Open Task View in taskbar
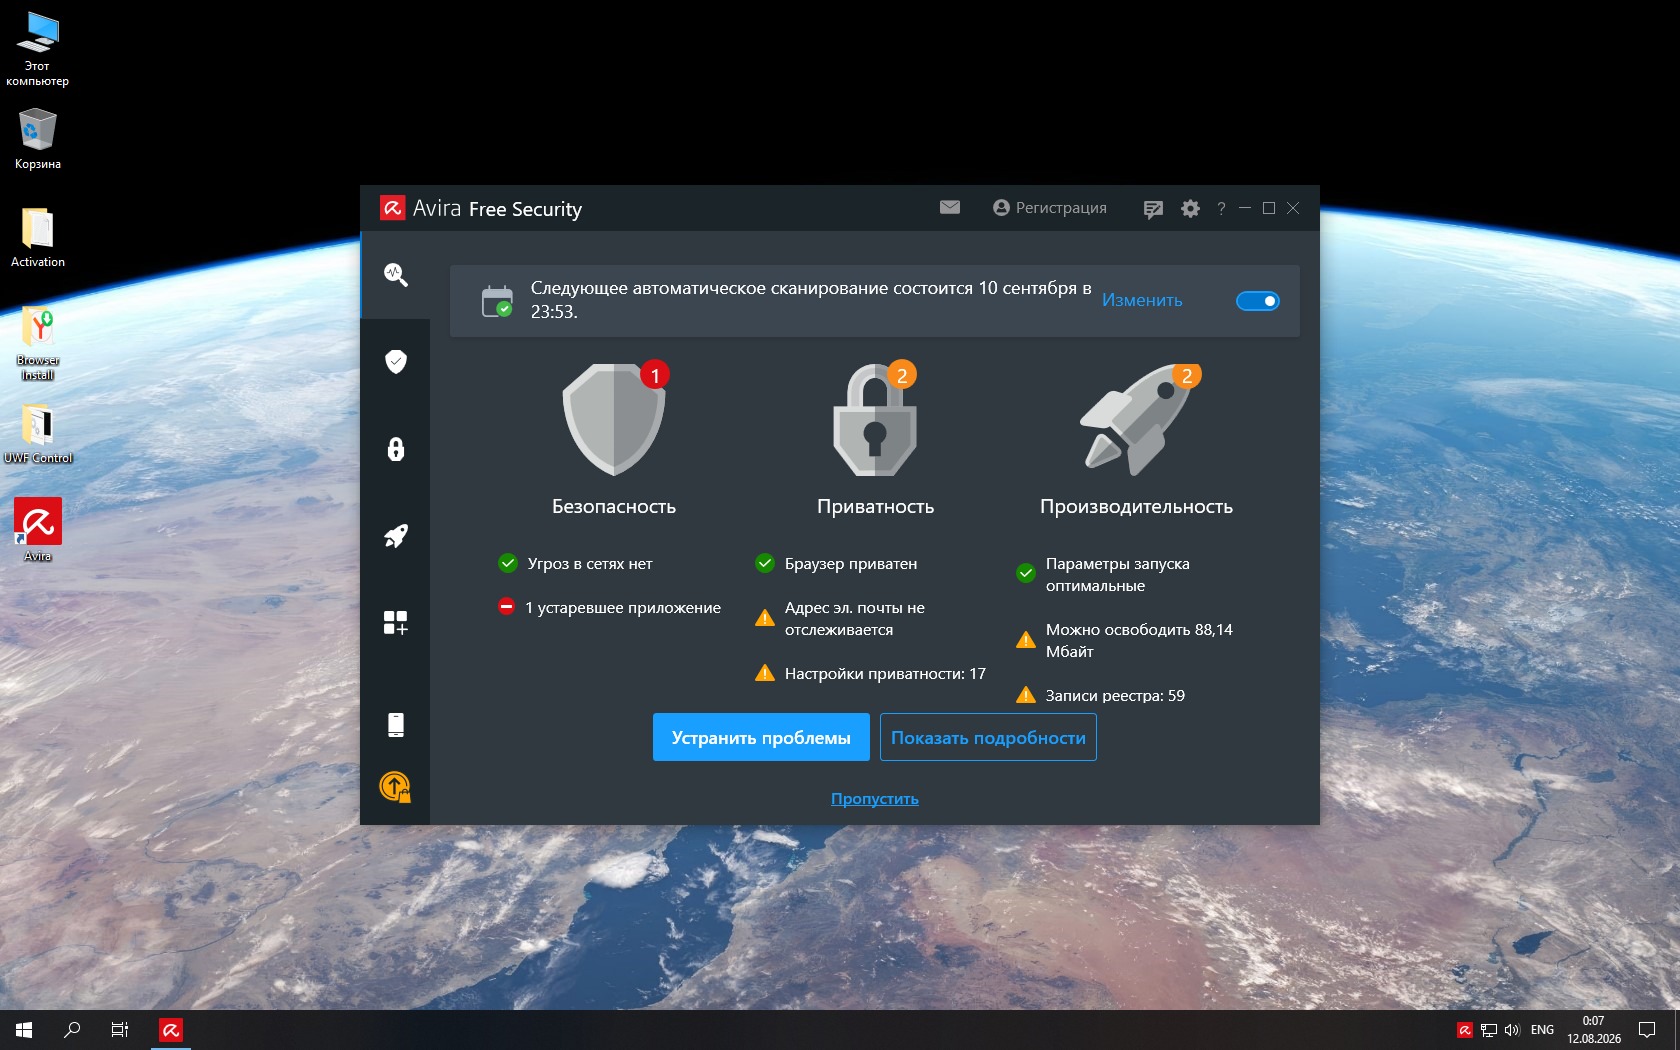 pyautogui.click(x=120, y=1030)
